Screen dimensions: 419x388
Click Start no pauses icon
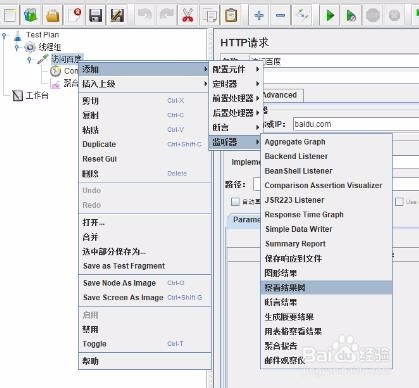351,15
